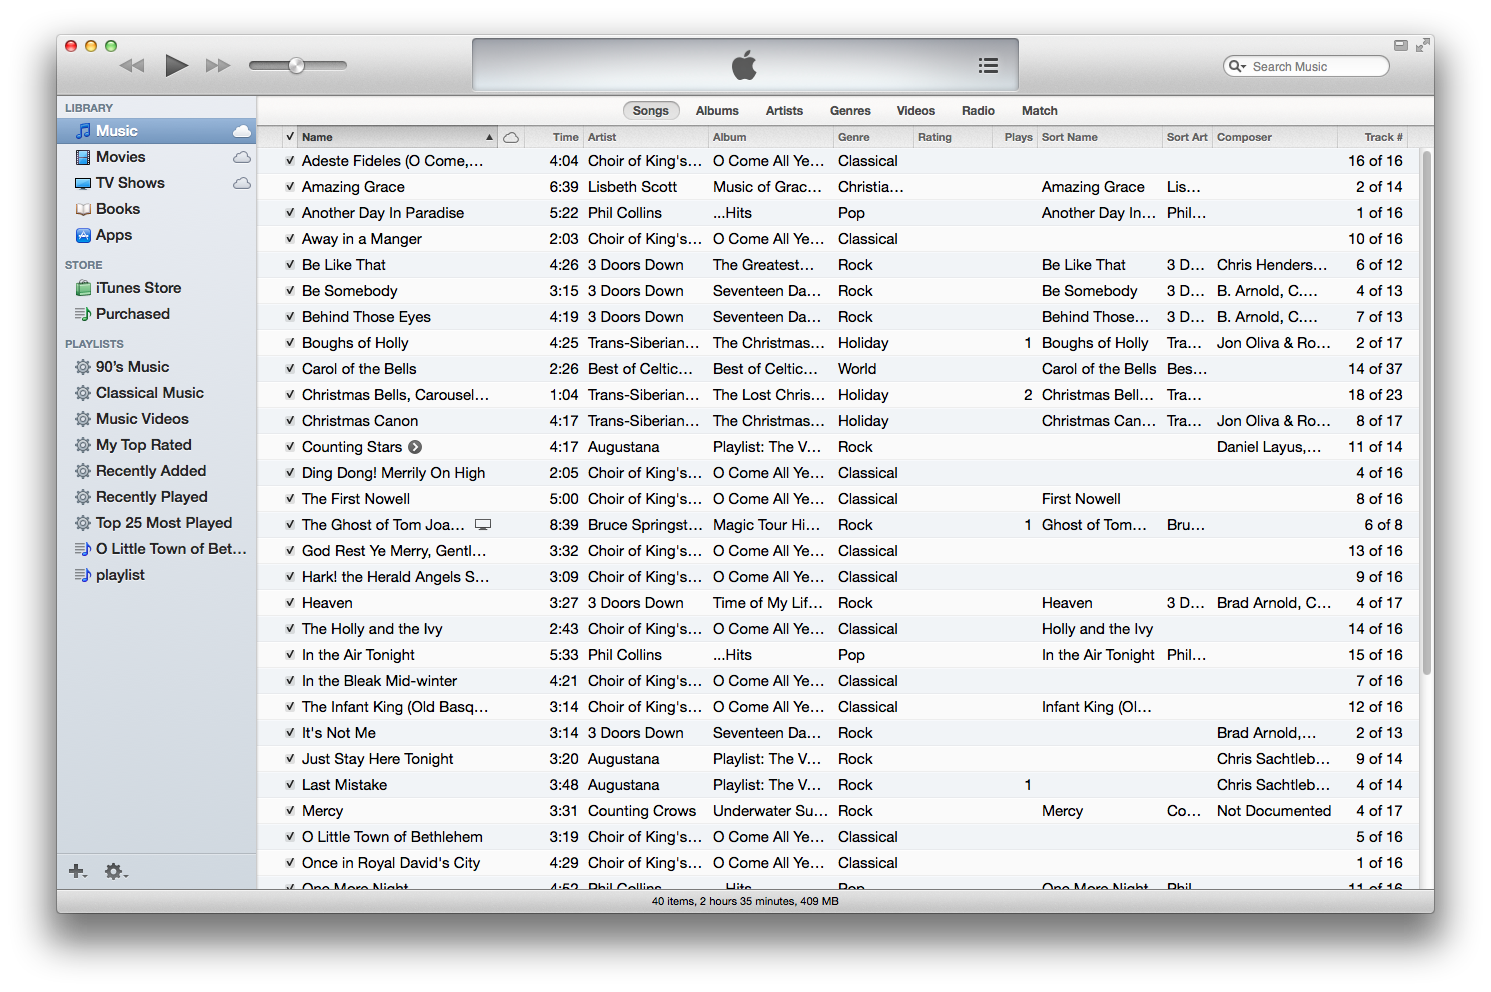Viewport: 1491px width, 992px height.
Task: Open the Movies library icon
Action: [83, 157]
